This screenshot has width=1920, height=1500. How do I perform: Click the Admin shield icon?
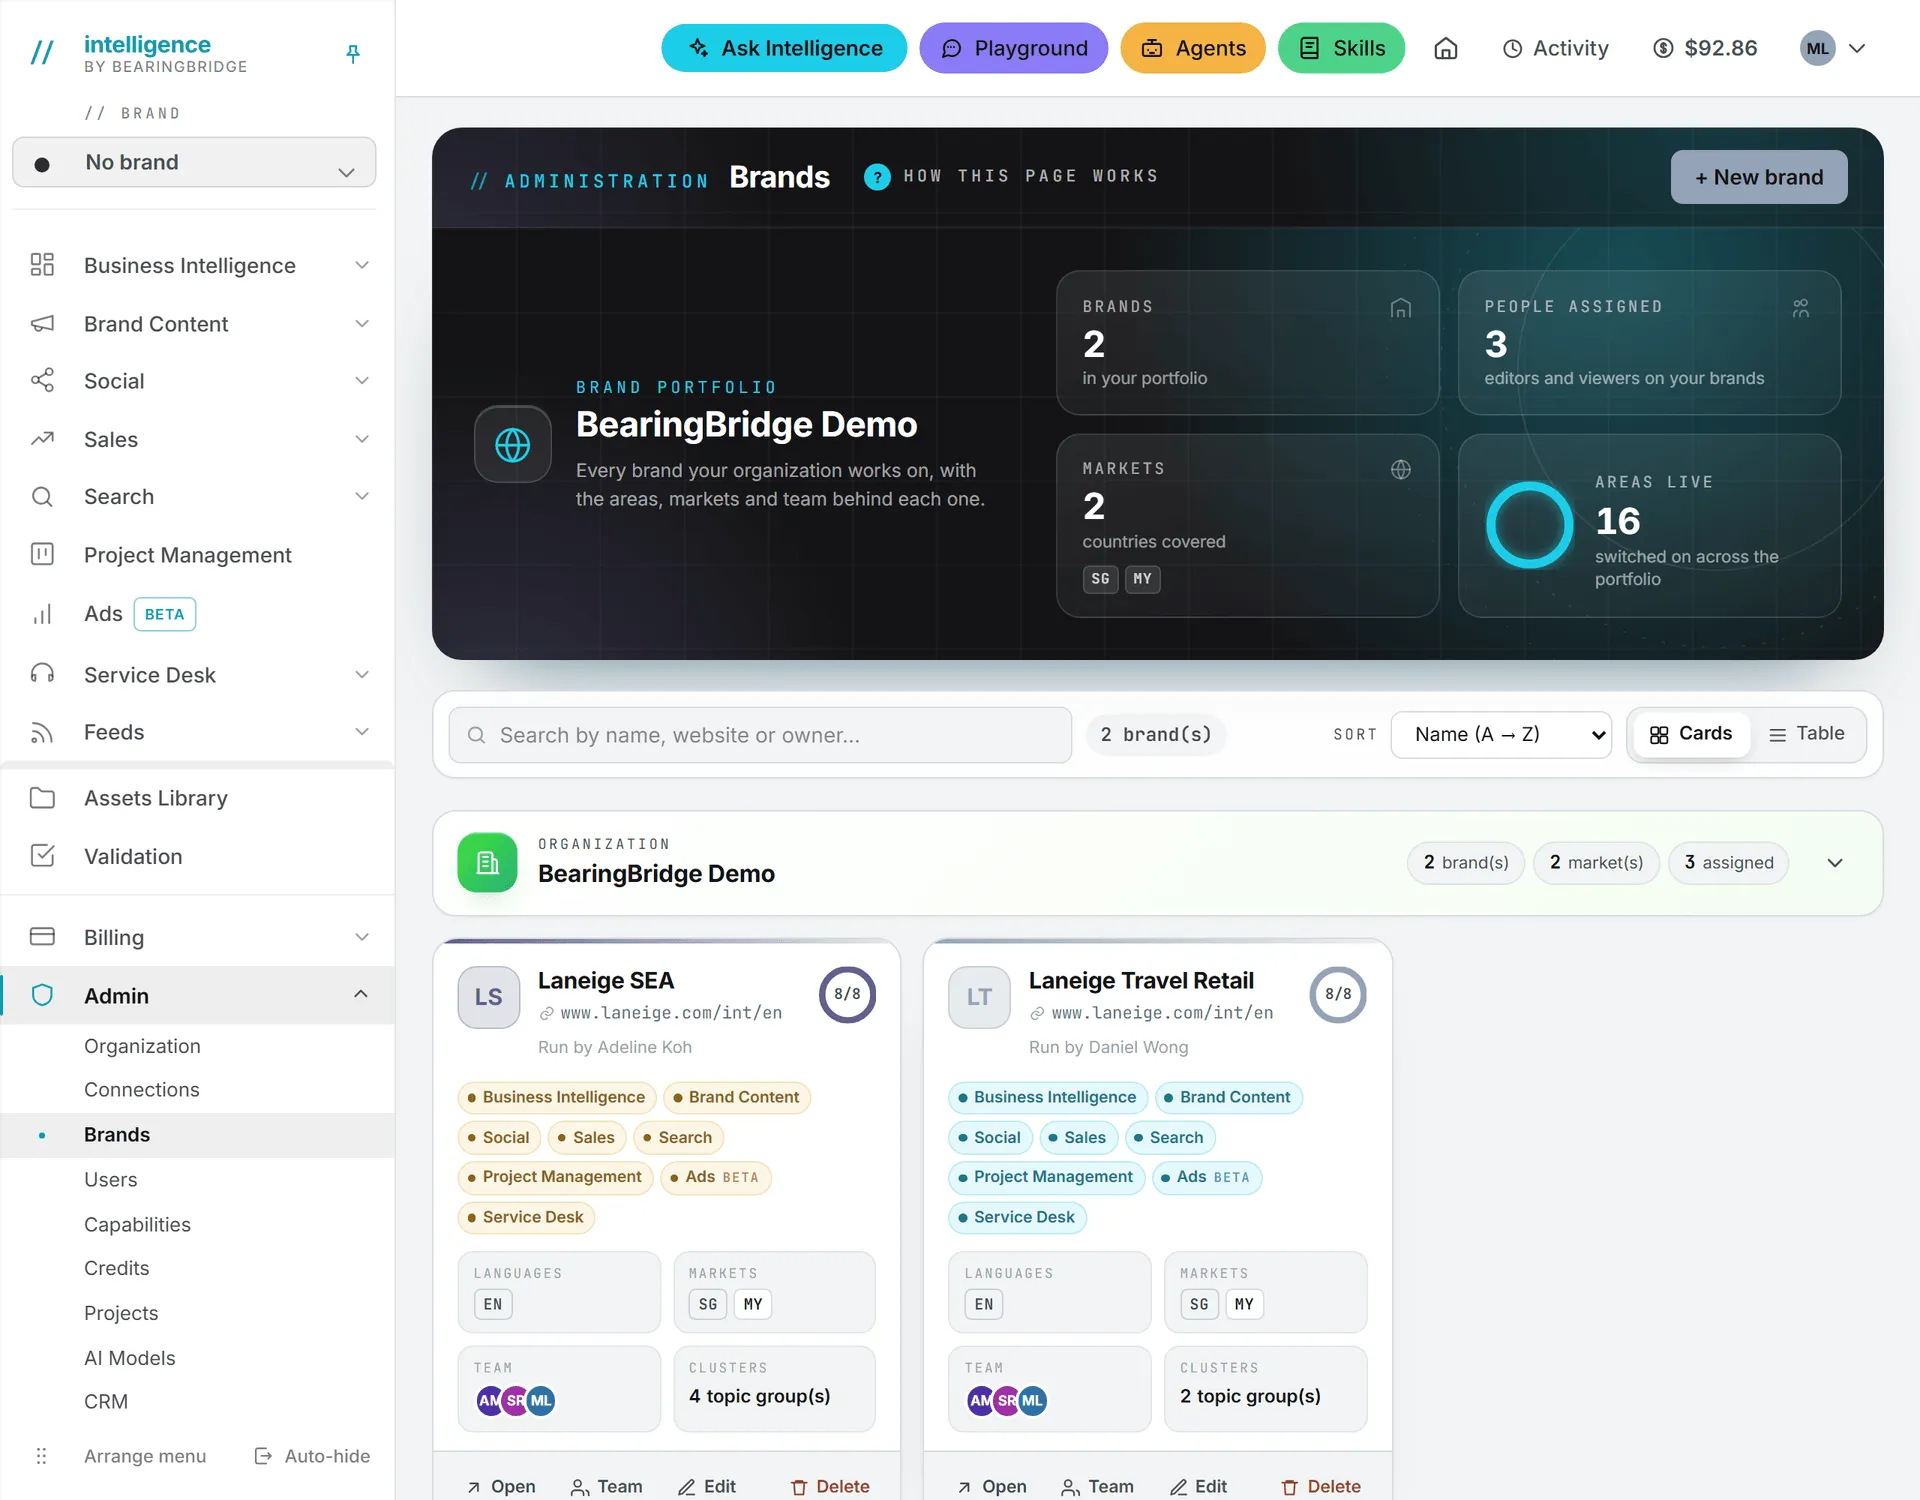click(42, 995)
